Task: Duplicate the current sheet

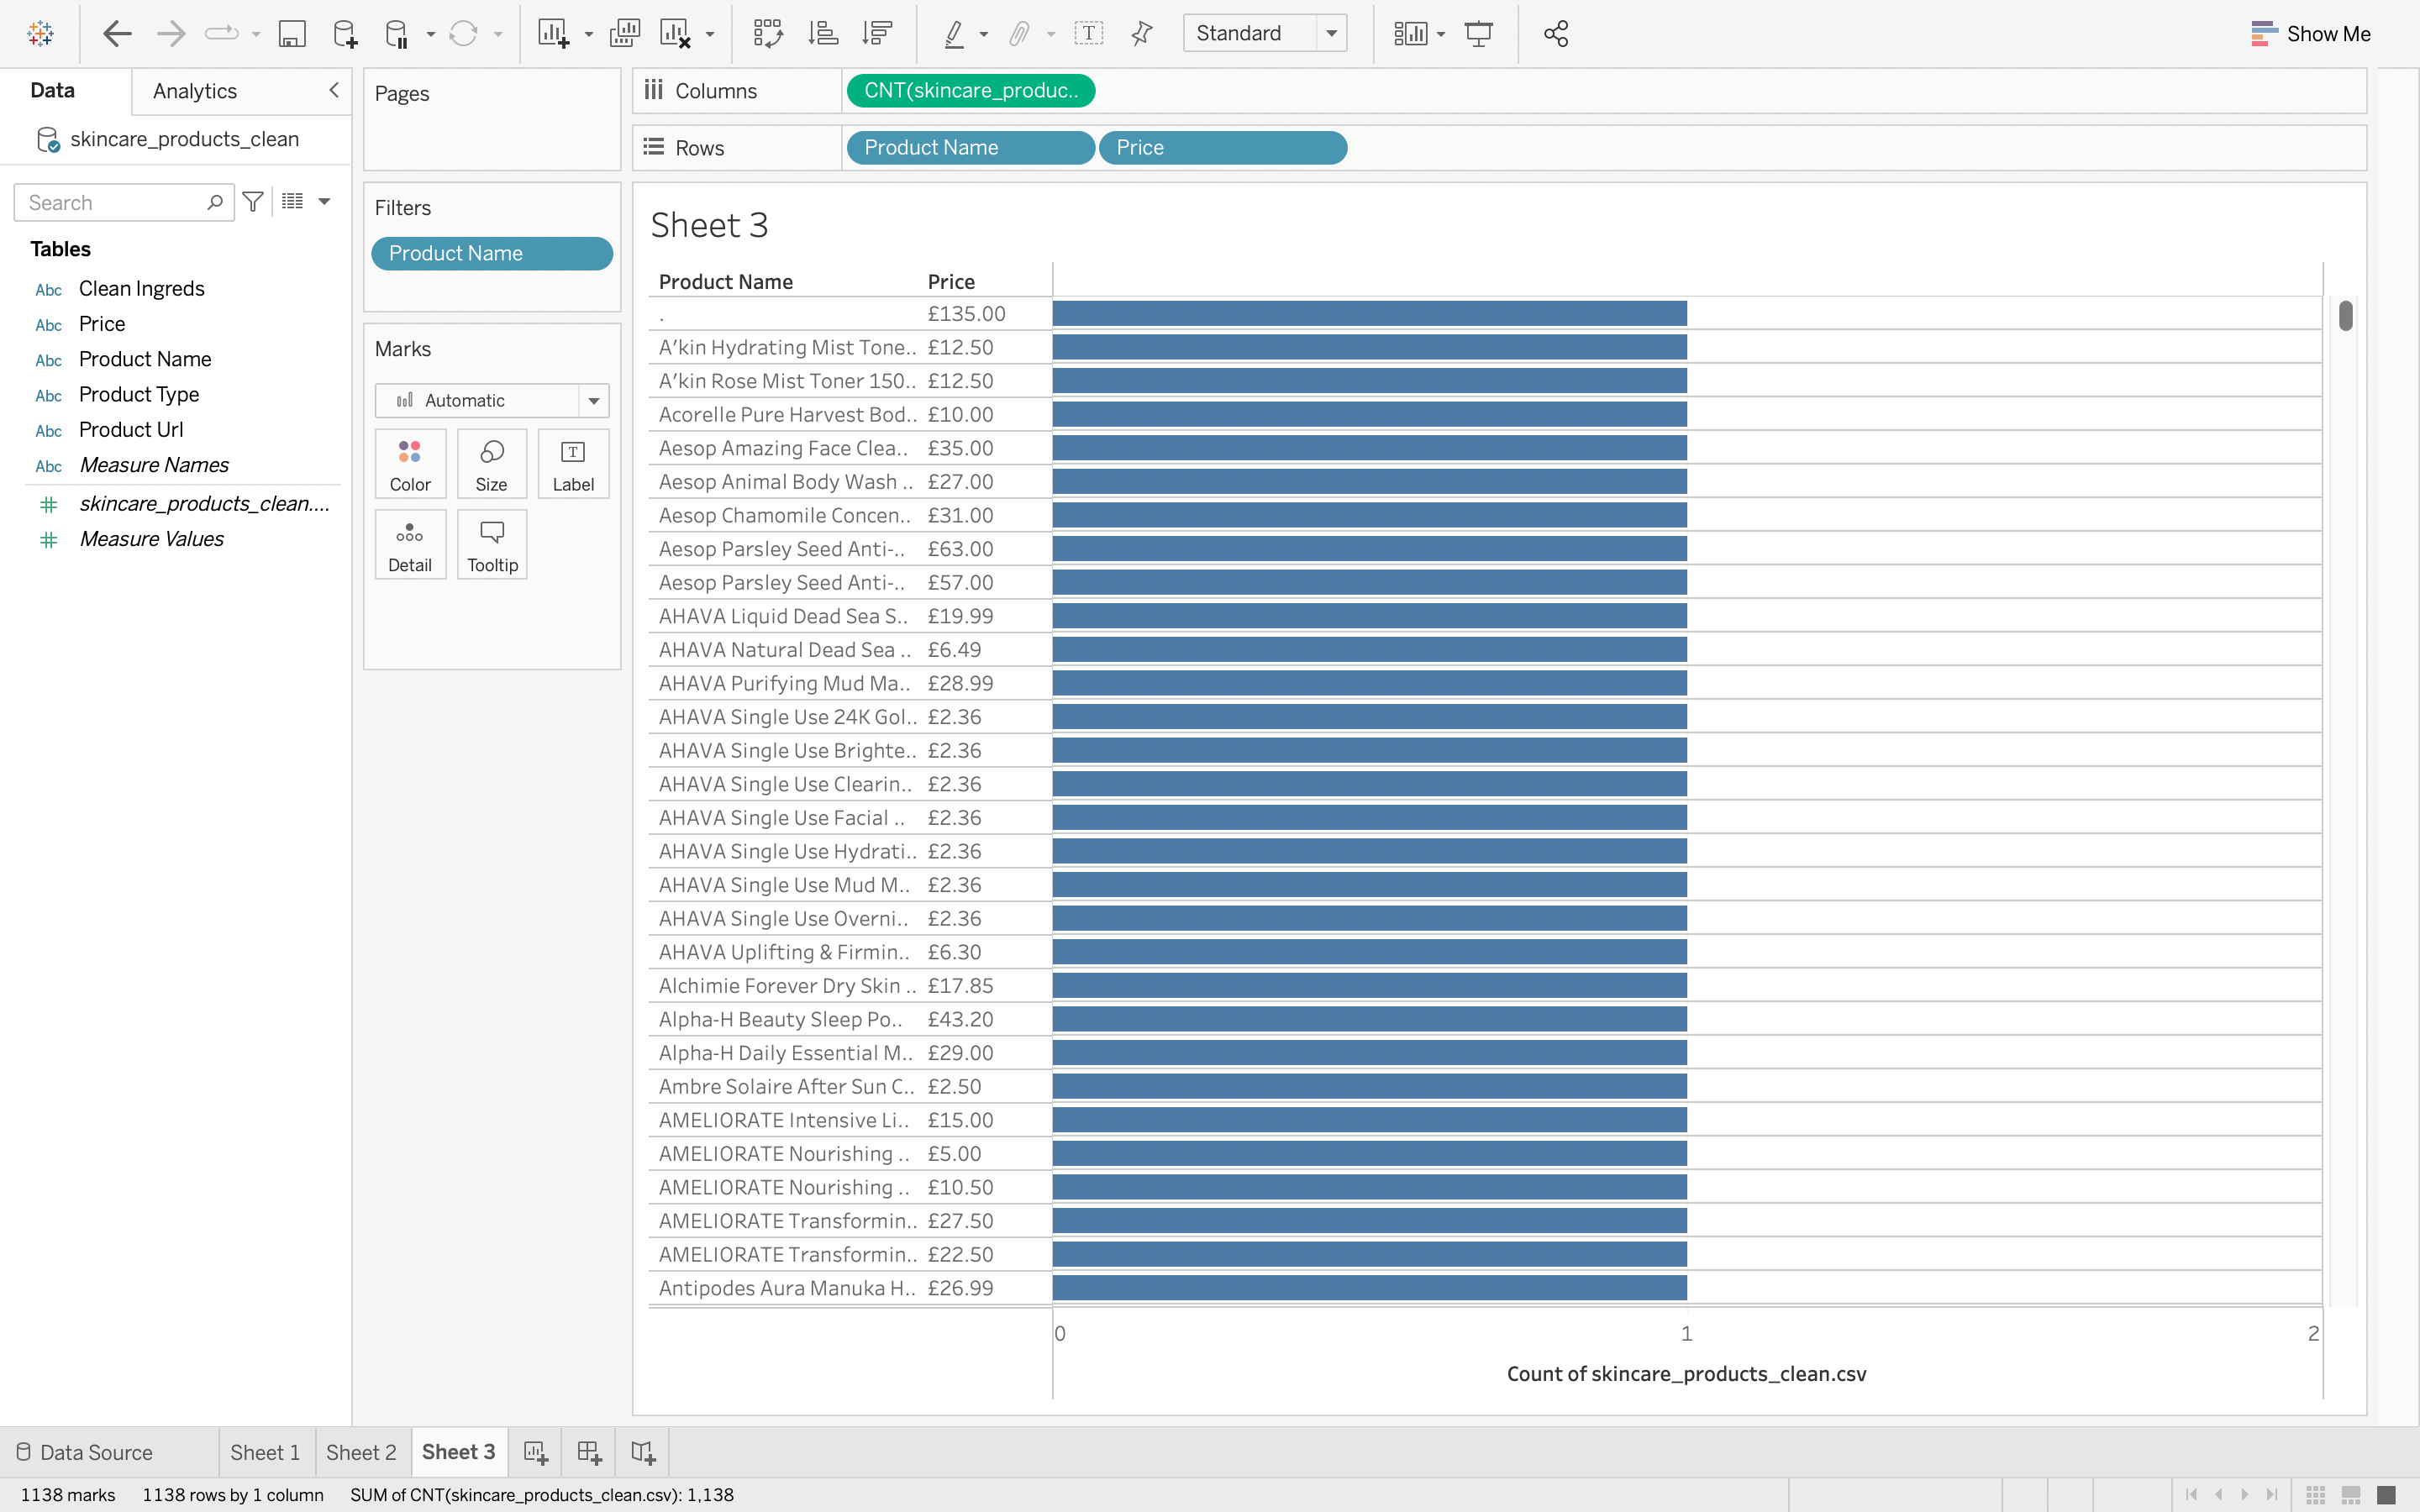Action: pos(624,33)
